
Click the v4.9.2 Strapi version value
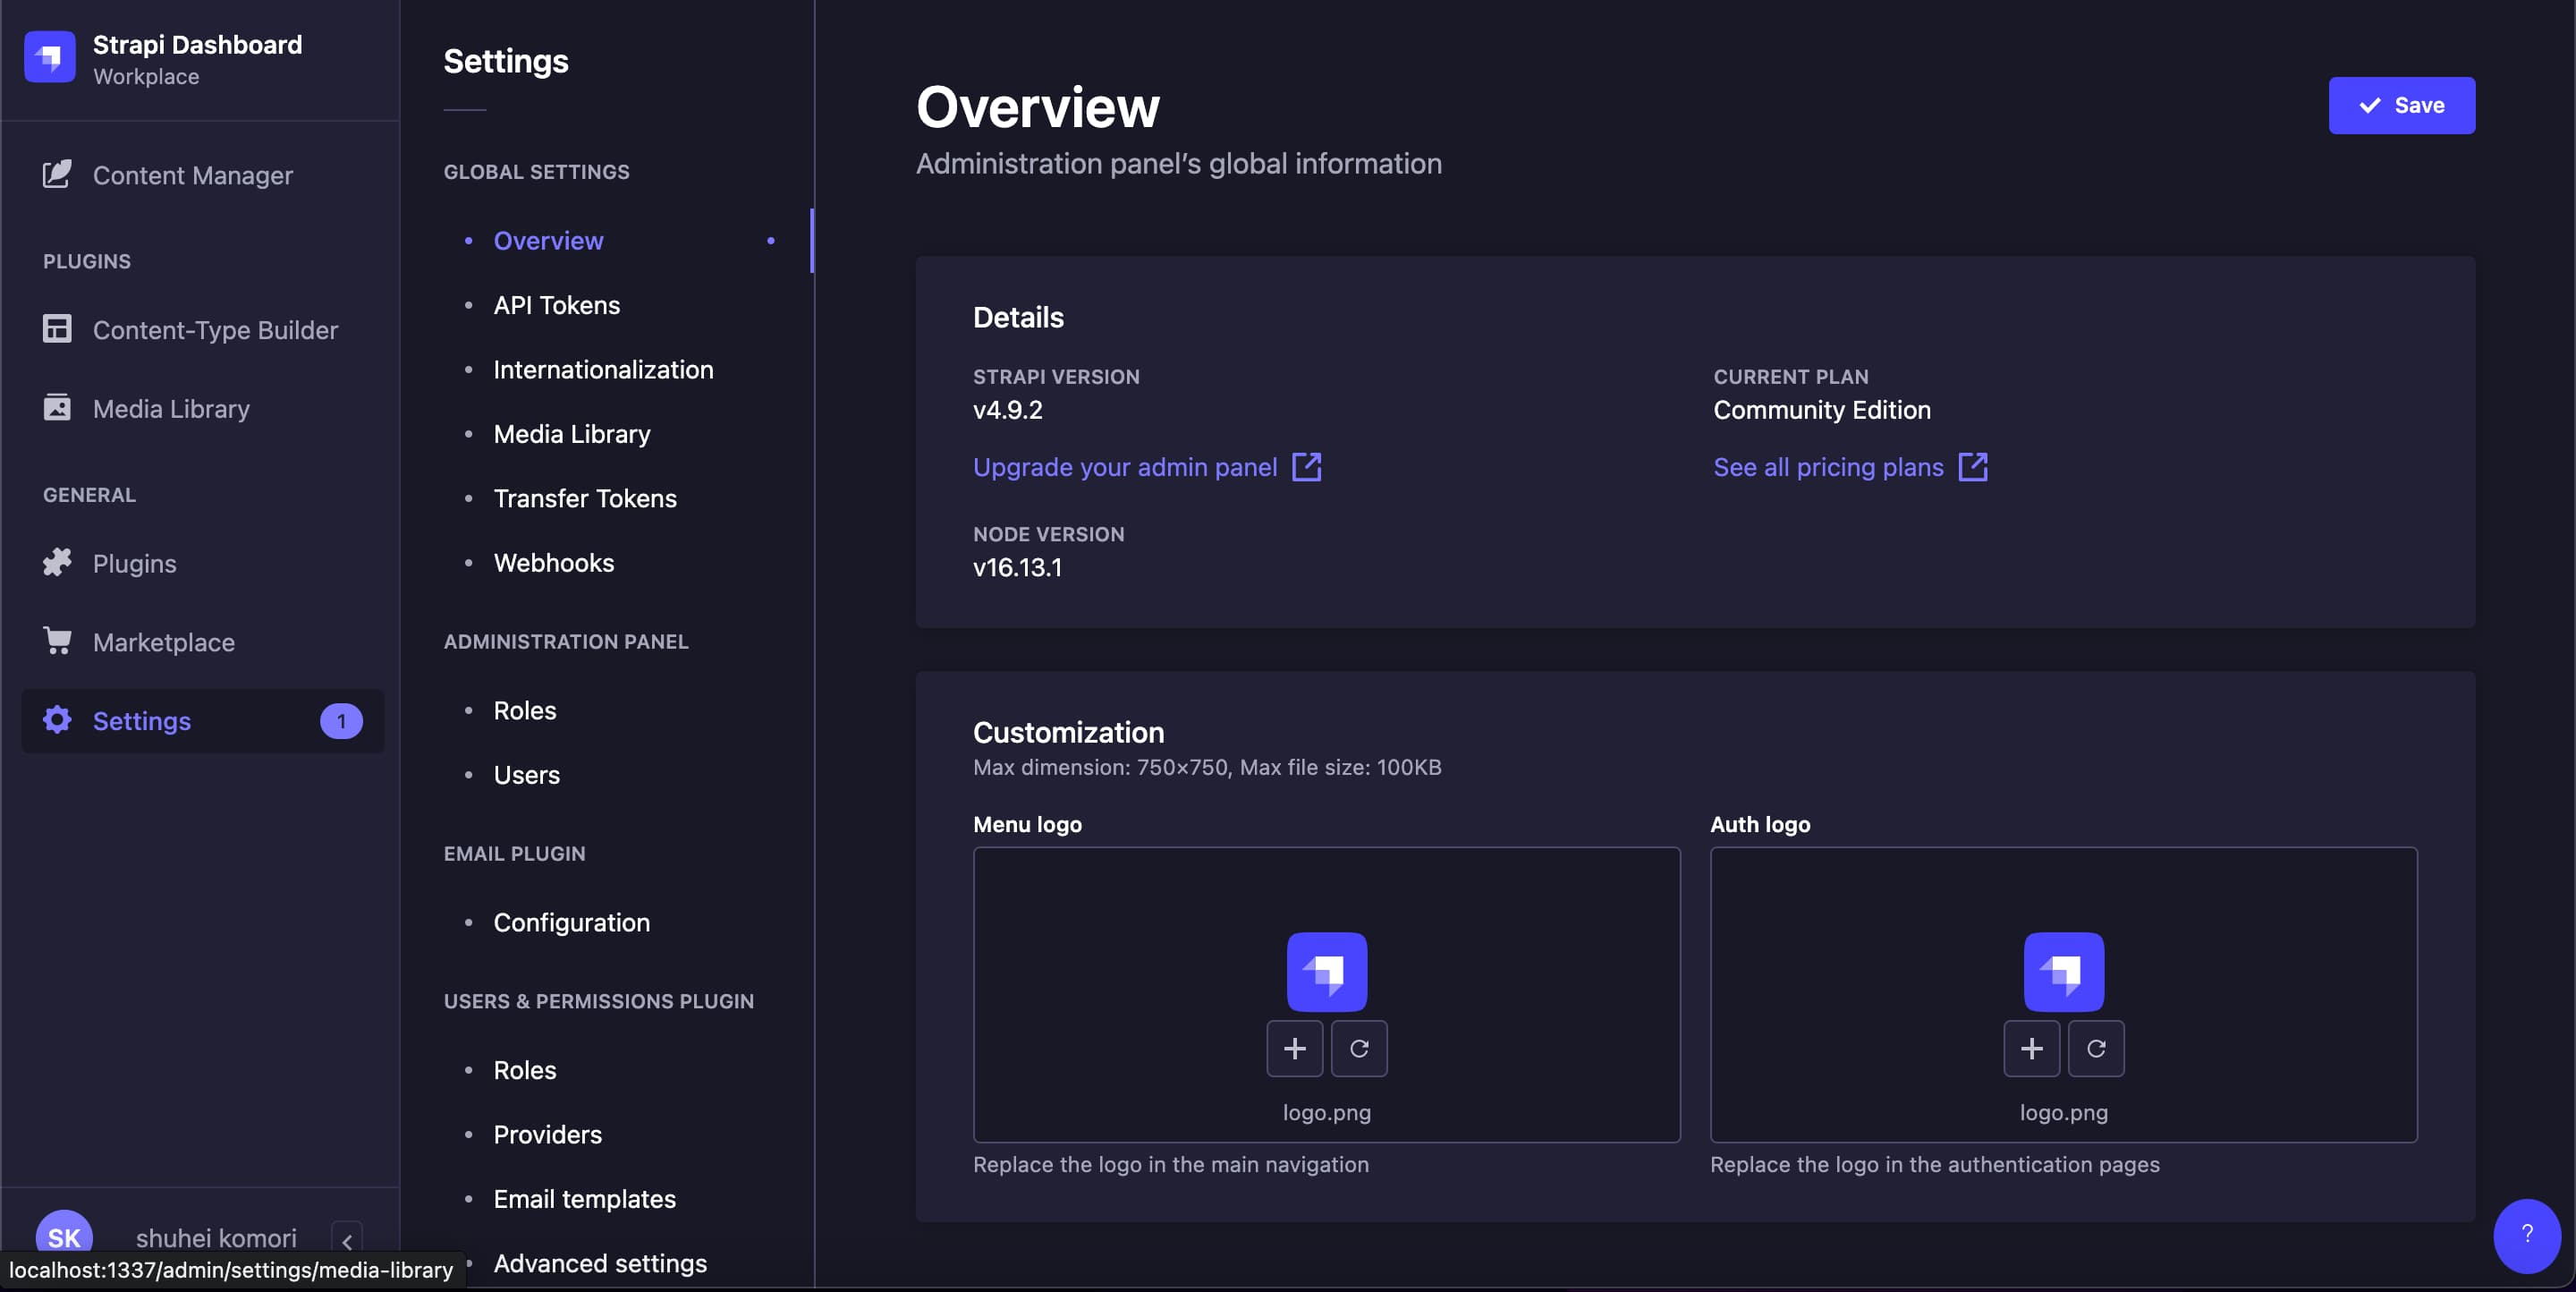pos(1007,410)
